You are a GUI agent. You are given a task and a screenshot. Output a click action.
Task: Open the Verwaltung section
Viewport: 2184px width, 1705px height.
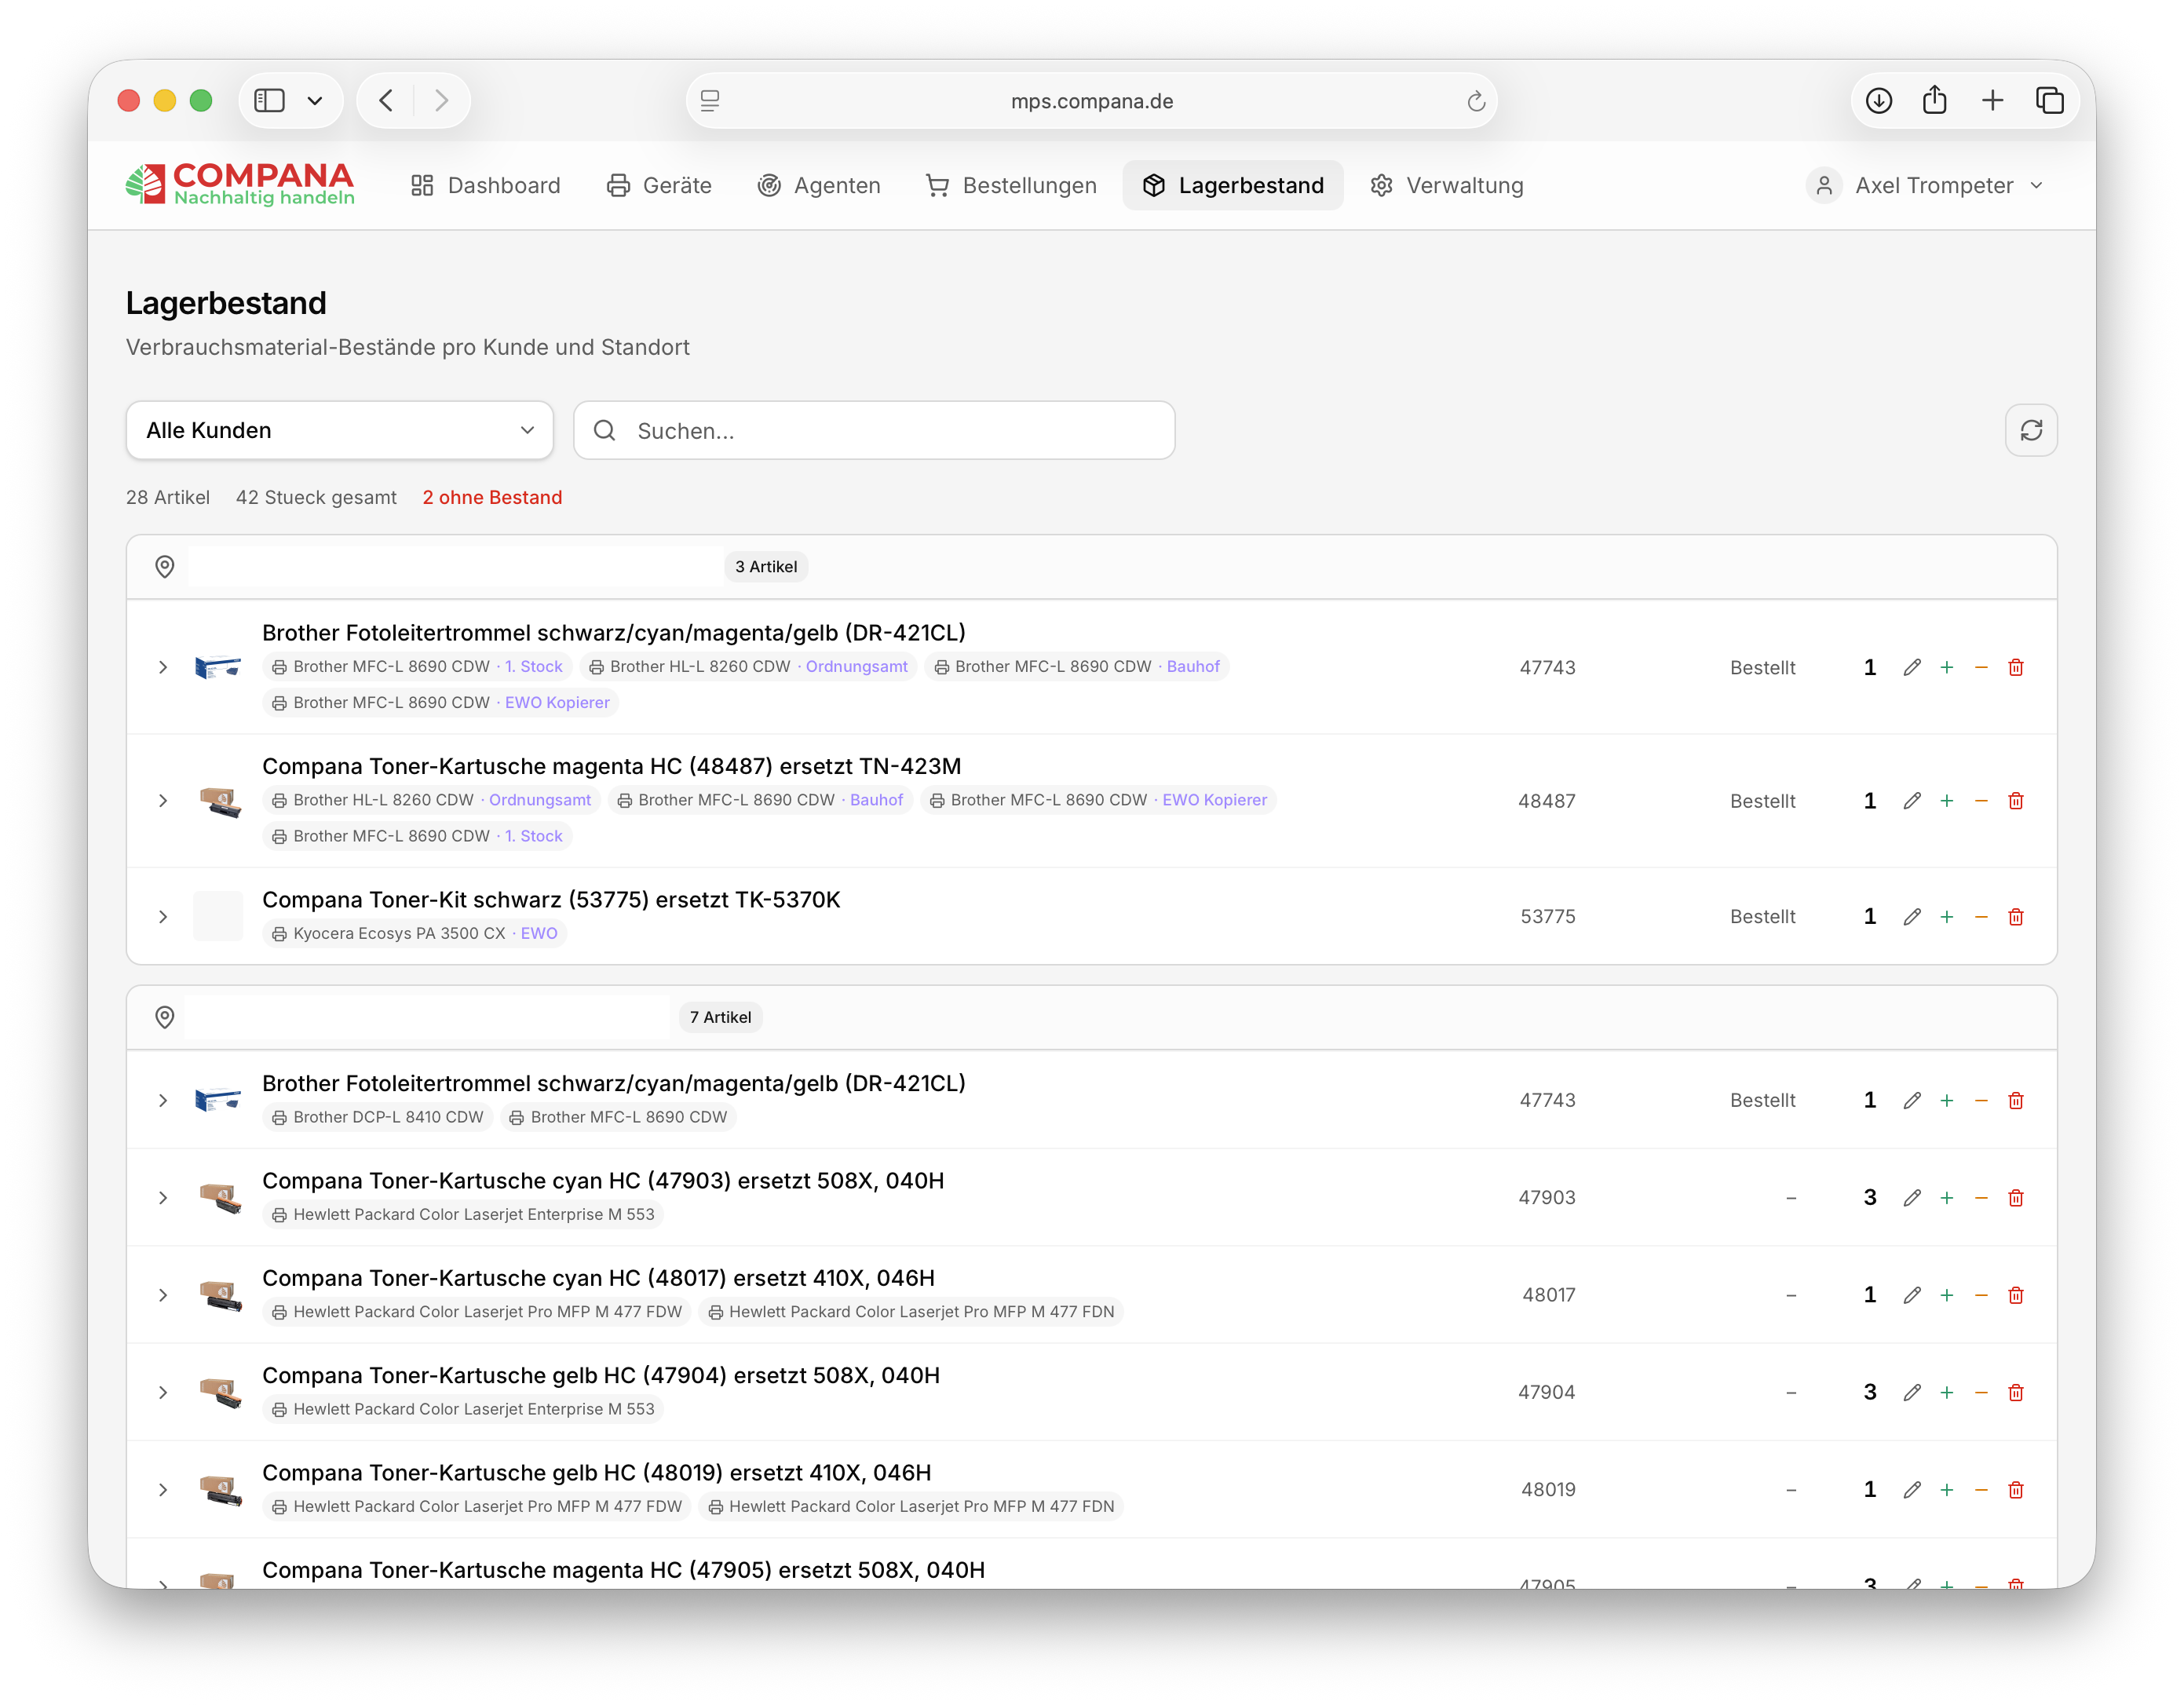[x=1447, y=185]
